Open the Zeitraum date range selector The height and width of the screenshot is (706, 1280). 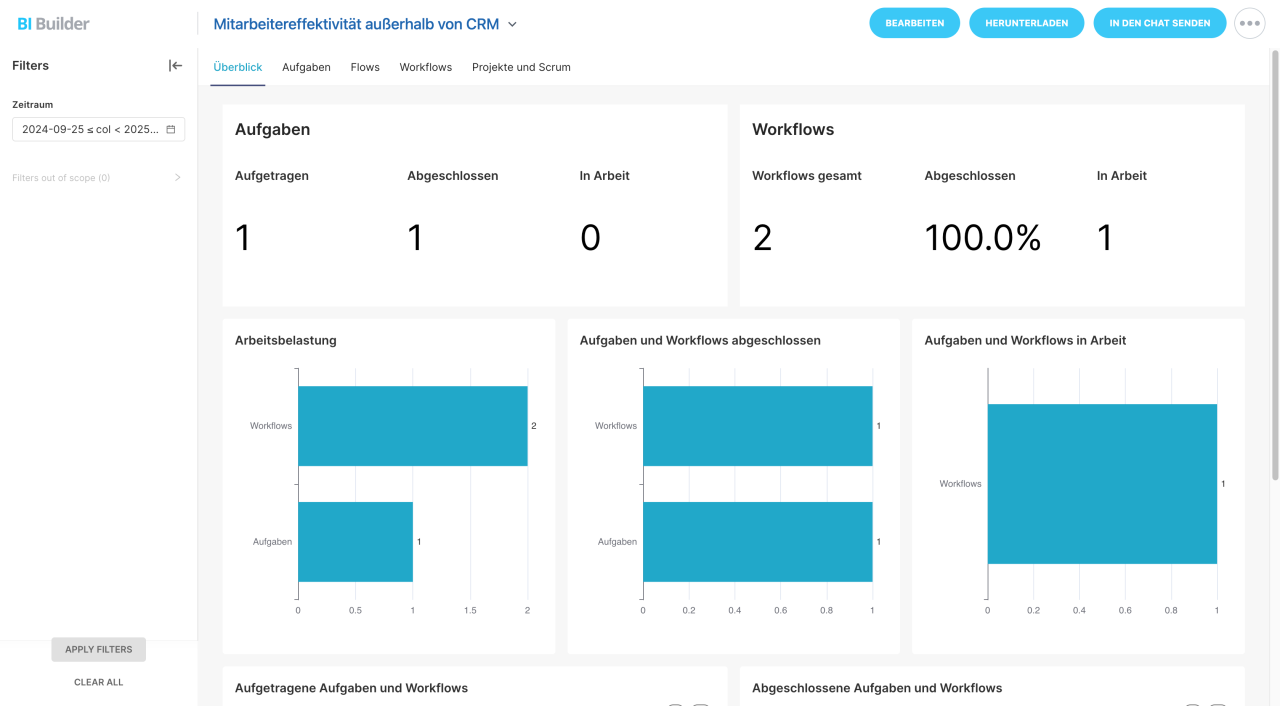90,130
